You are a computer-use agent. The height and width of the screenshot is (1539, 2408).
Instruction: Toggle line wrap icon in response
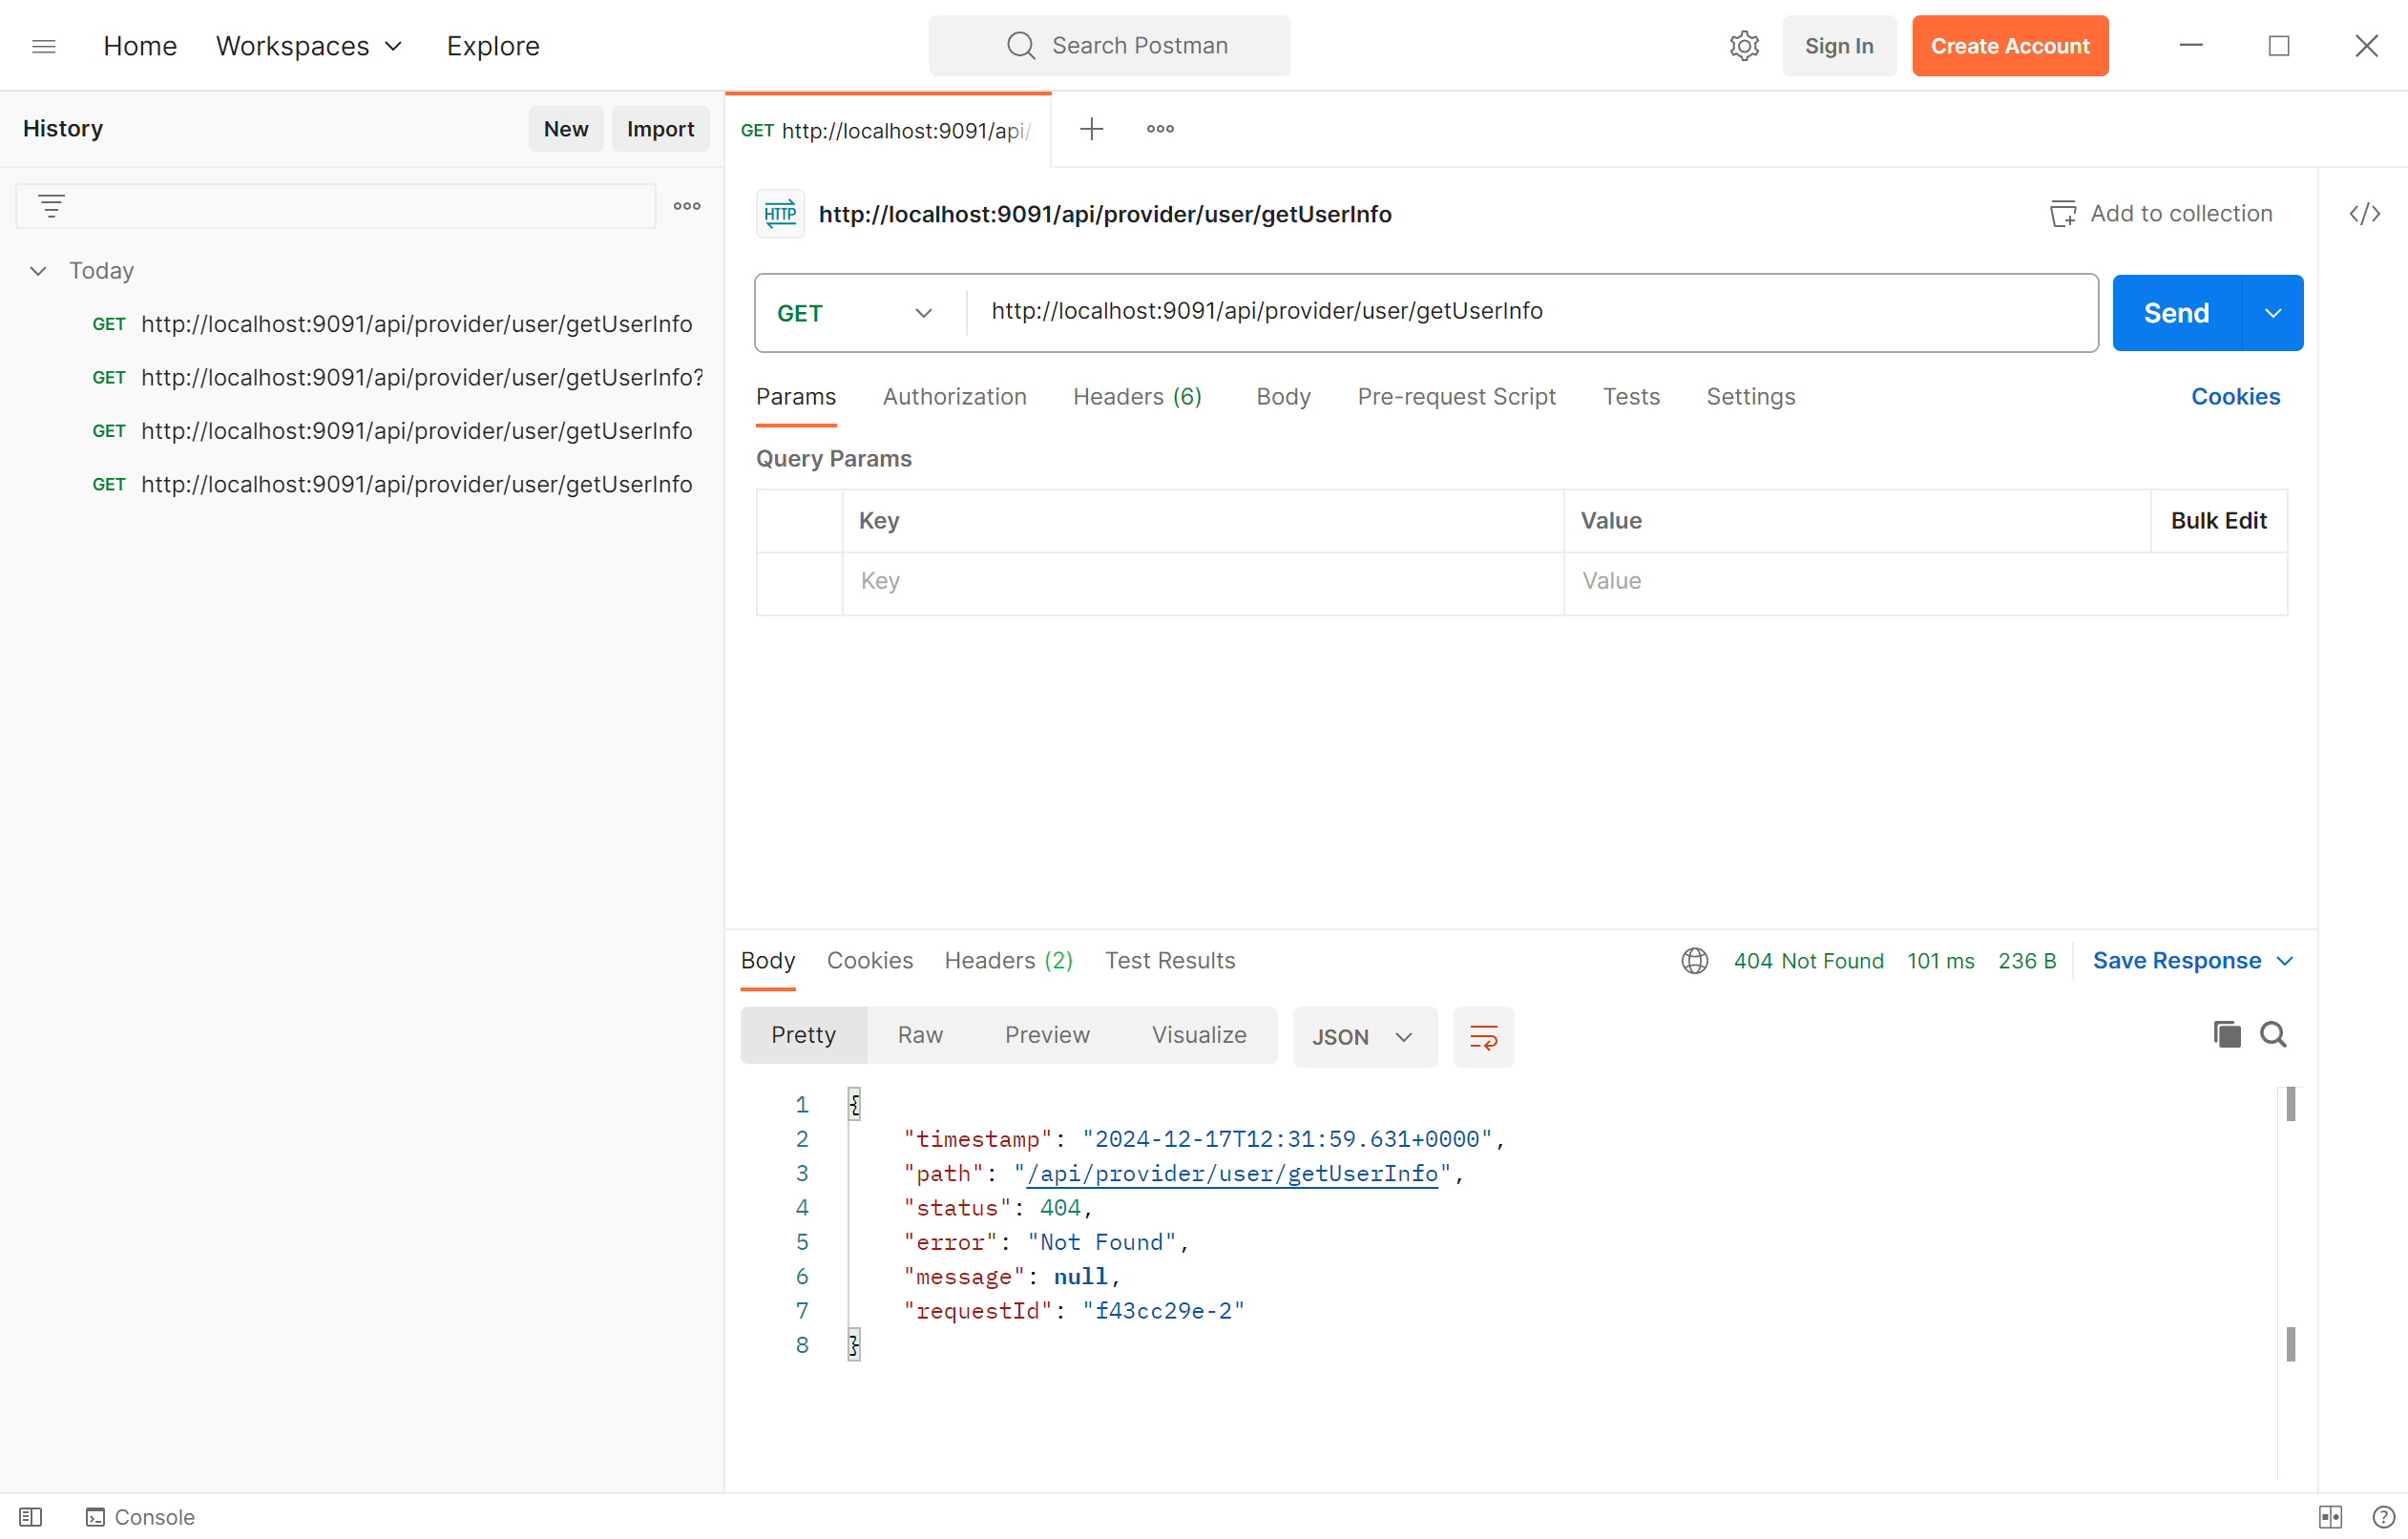point(1483,1037)
